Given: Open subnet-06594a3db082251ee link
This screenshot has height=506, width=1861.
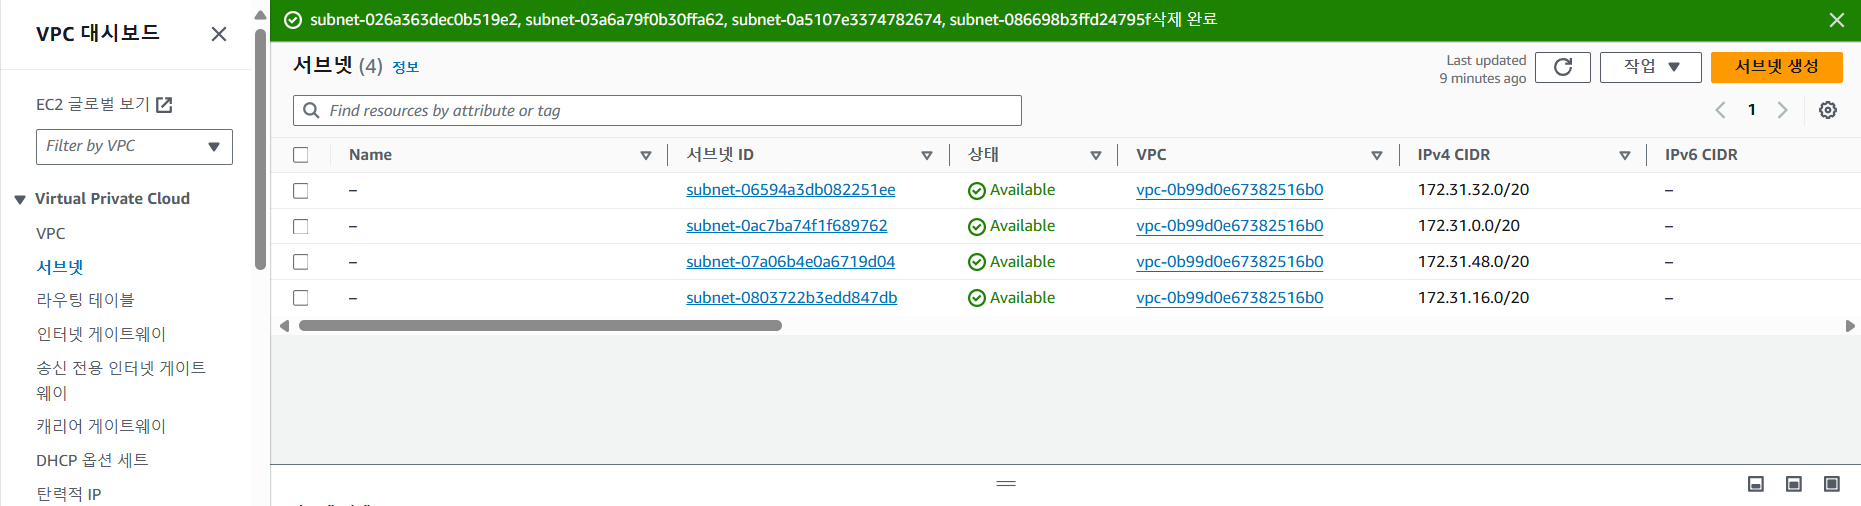Looking at the screenshot, I should [x=790, y=190].
